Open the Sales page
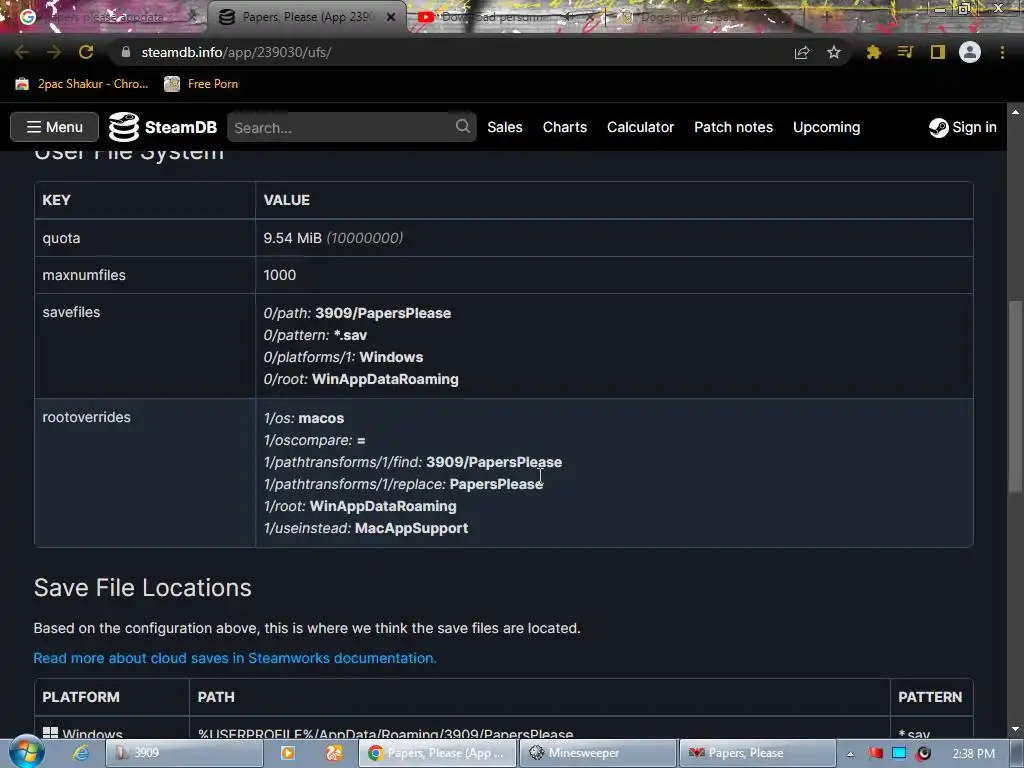Viewport: 1024px width, 768px height. tap(505, 127)
